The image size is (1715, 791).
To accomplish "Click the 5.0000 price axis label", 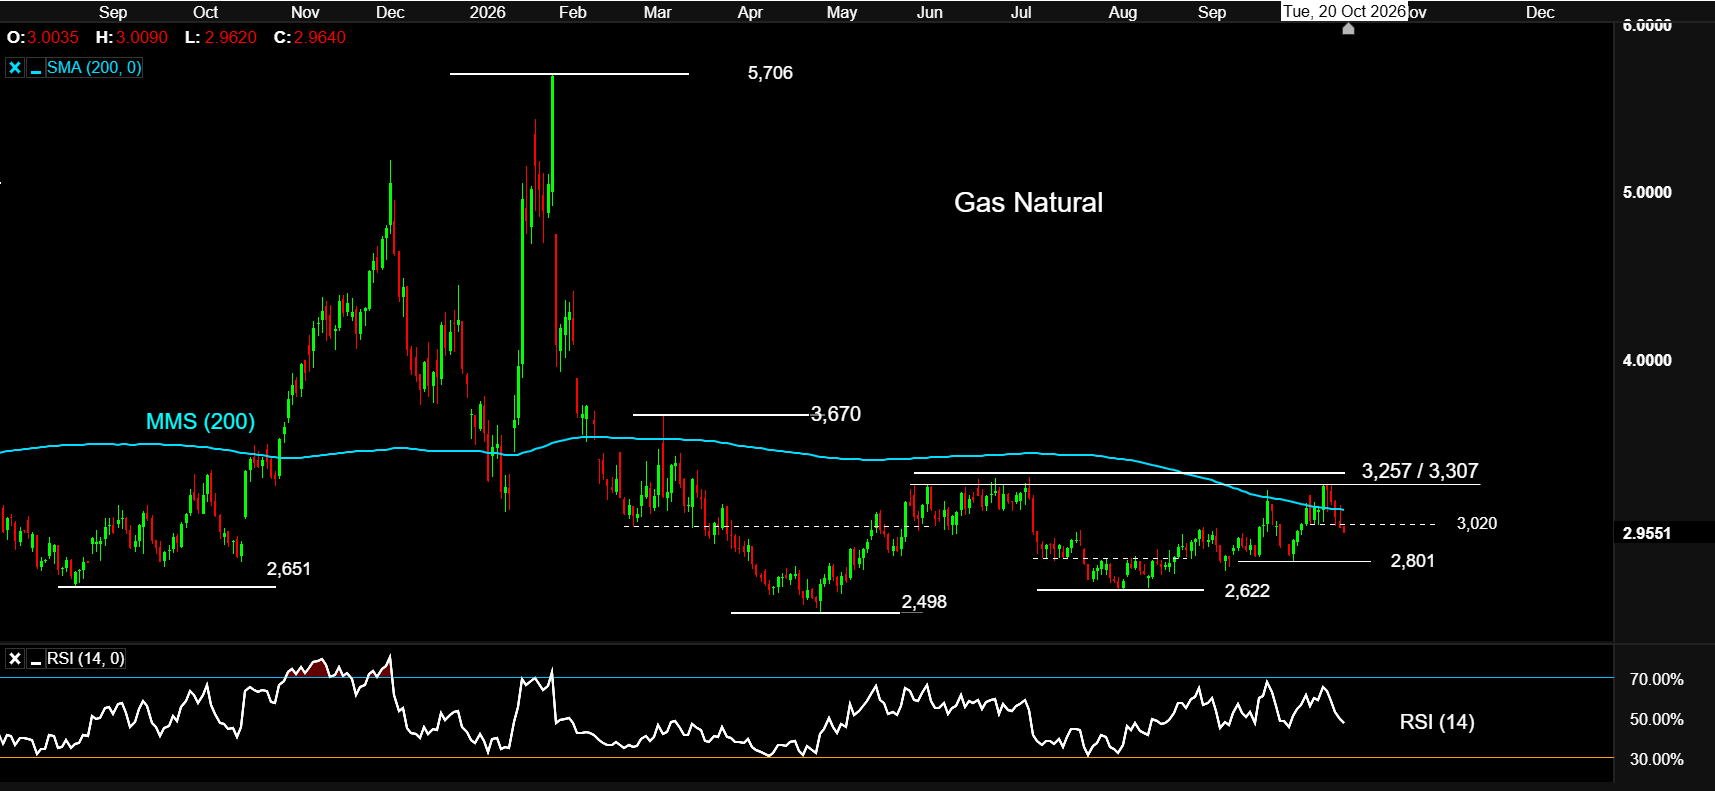I will coord(1647,192).
